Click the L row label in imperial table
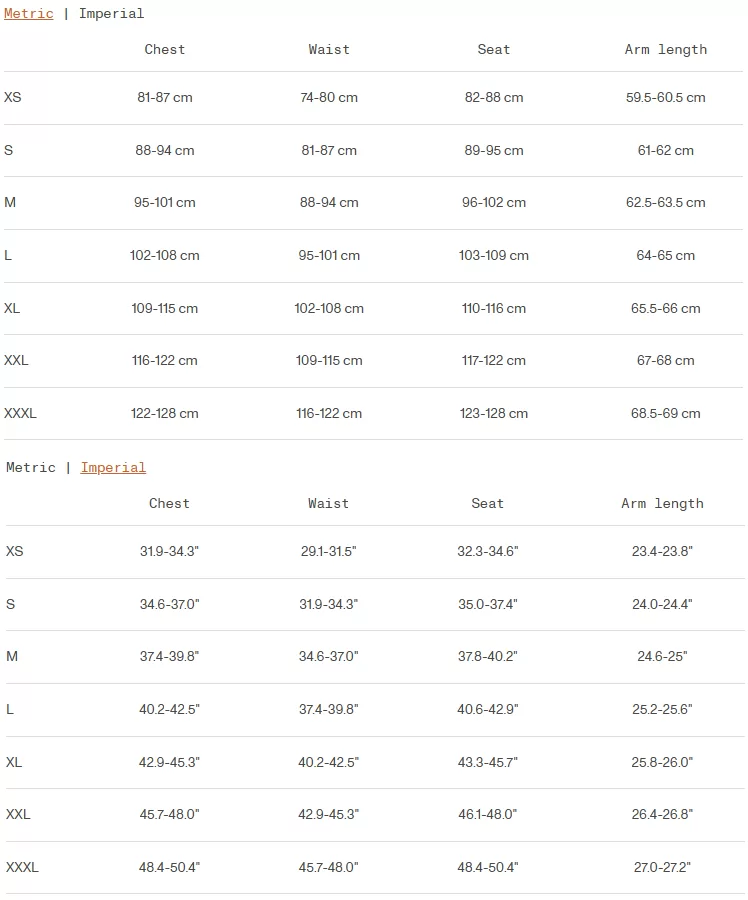748x900 pixels. click(x=10, y=709)
